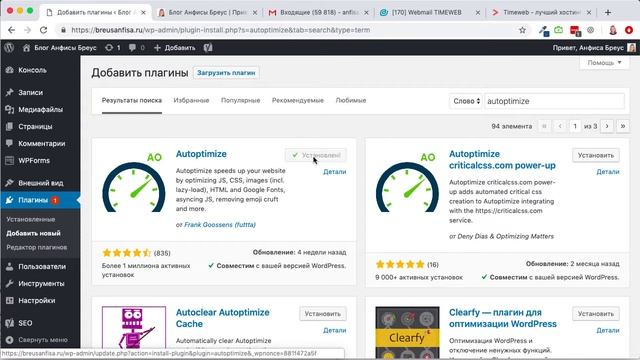Open Clearfy плагин для оптимизации title
640x360 pixels.
coord(503,318)
